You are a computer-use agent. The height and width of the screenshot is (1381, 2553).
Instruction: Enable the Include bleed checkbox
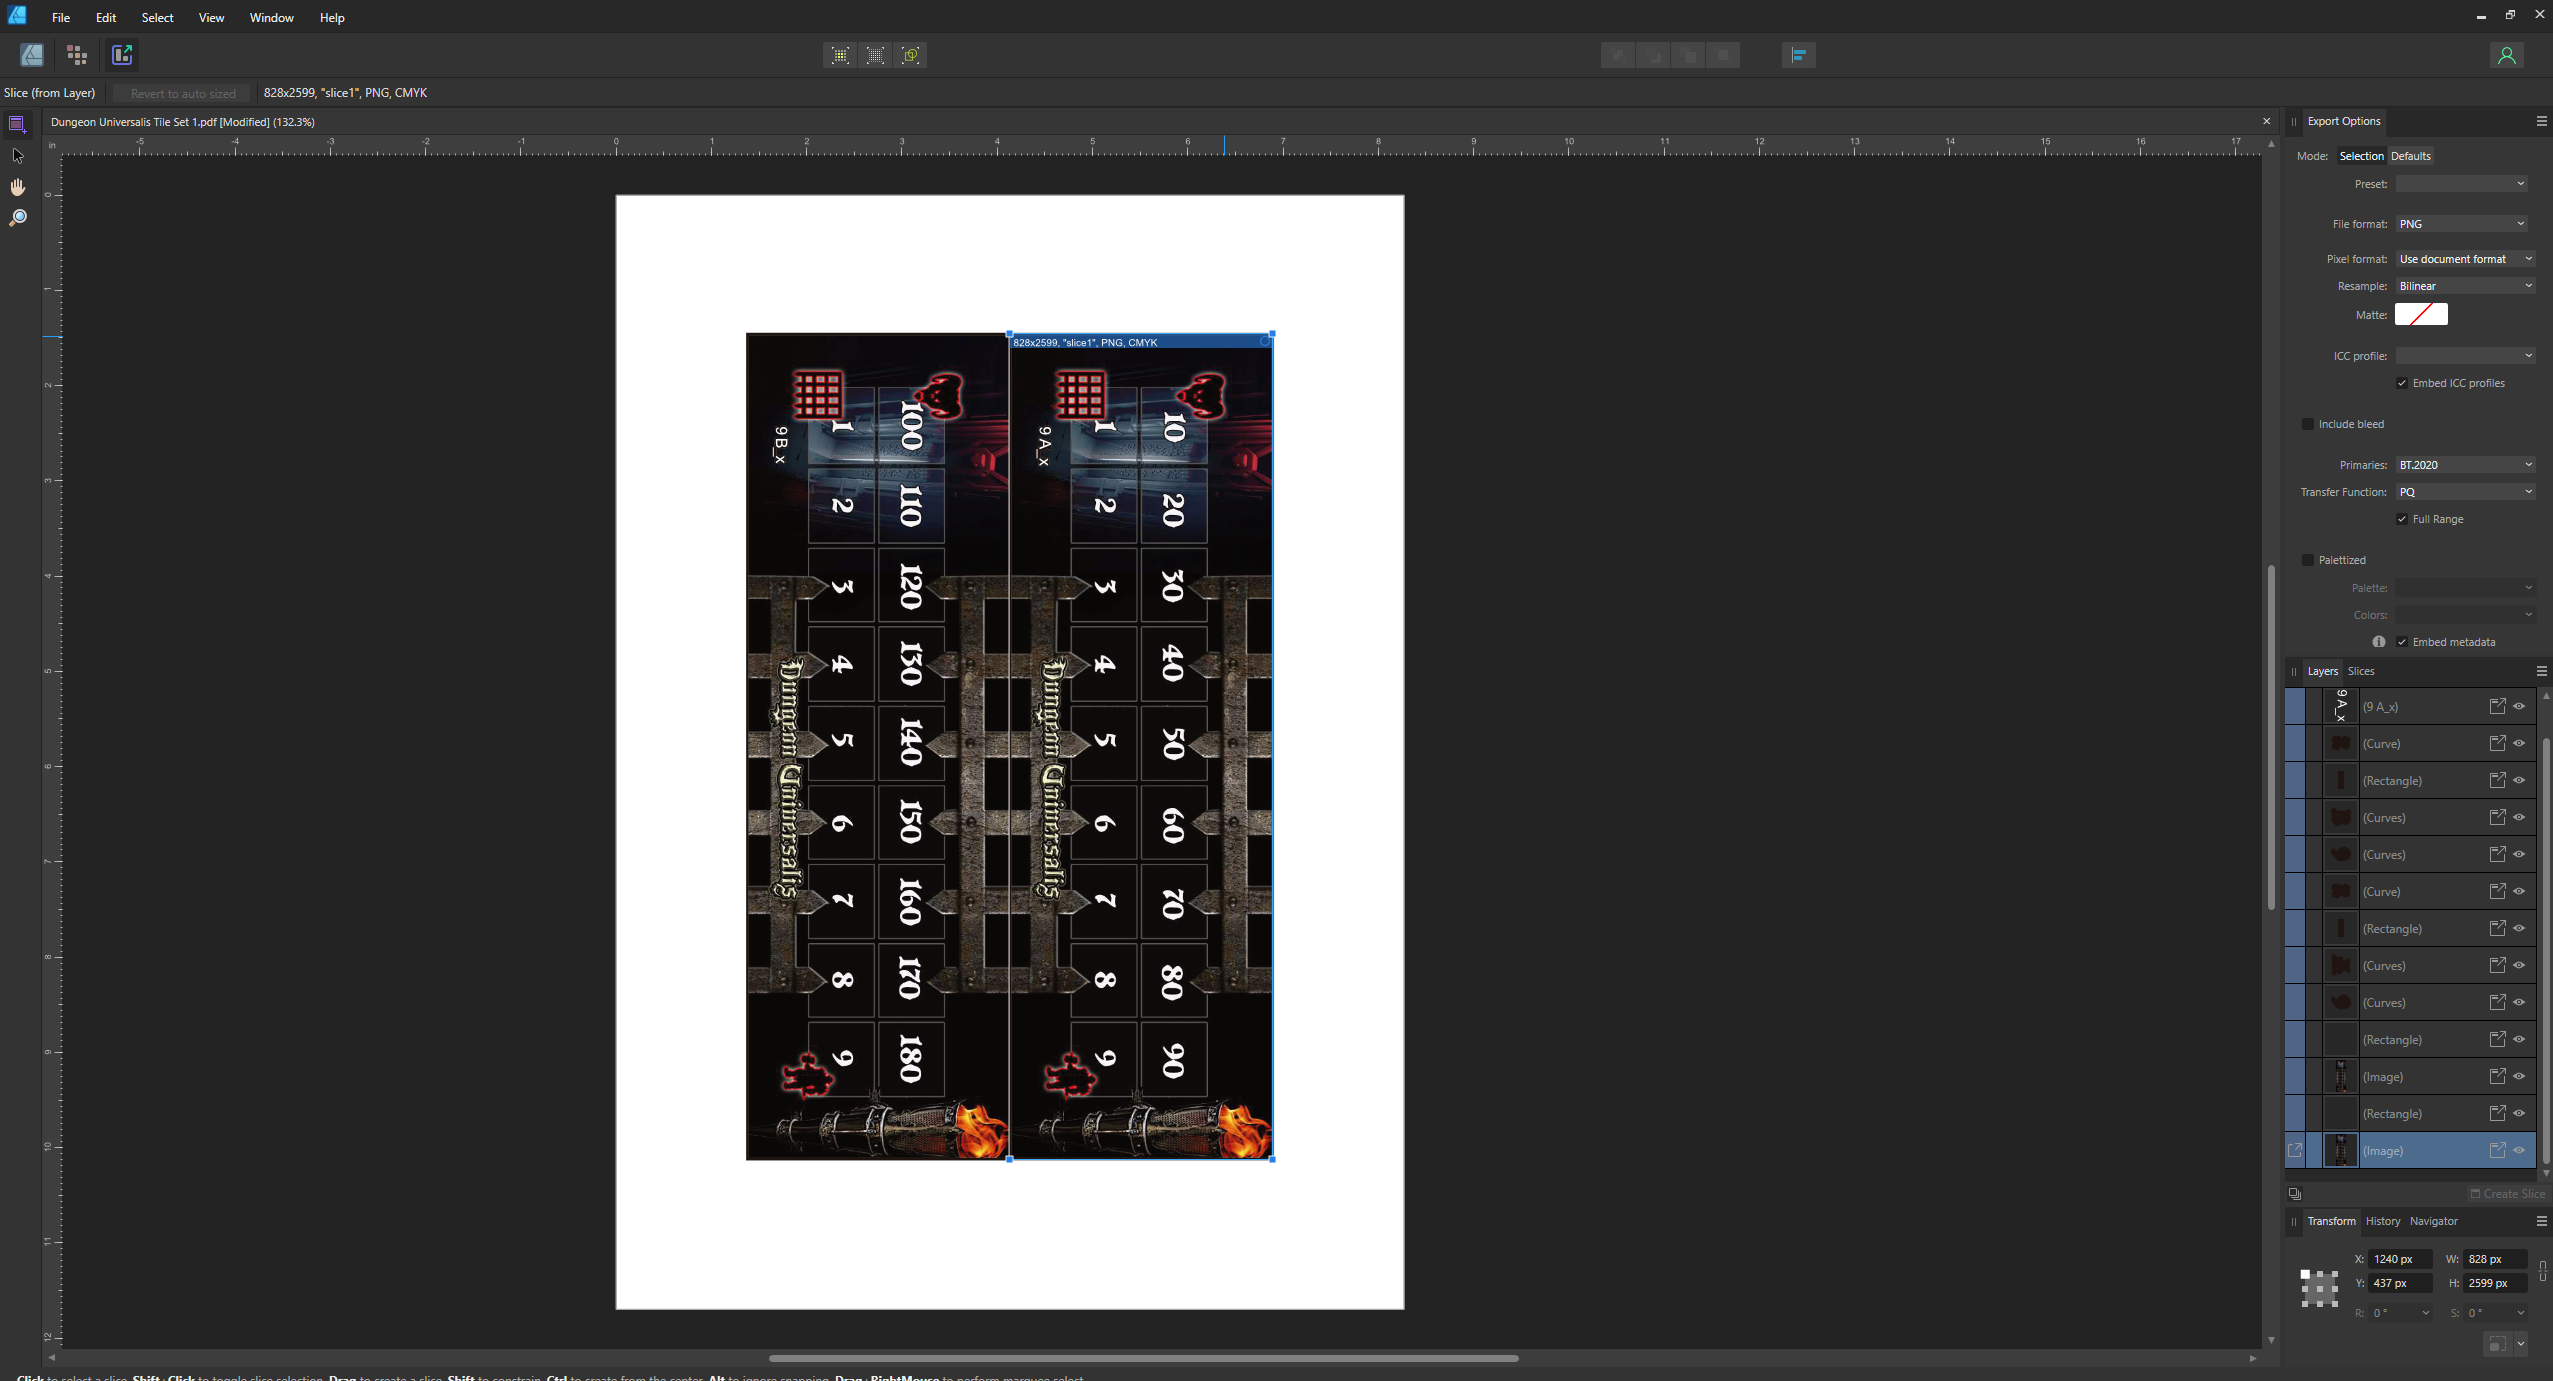point(2308,424)
